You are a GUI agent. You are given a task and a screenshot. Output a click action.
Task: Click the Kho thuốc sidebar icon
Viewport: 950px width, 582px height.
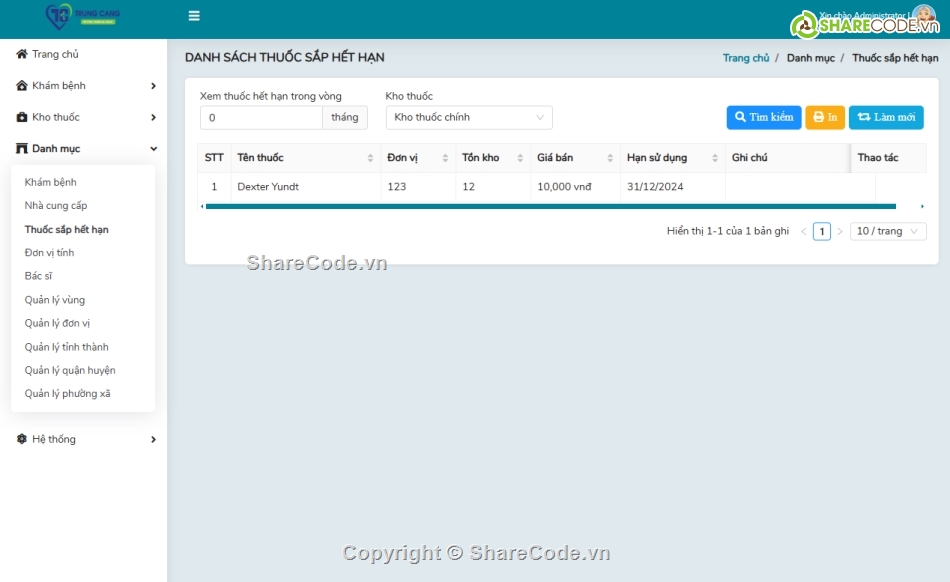click(x=22, y=117)
